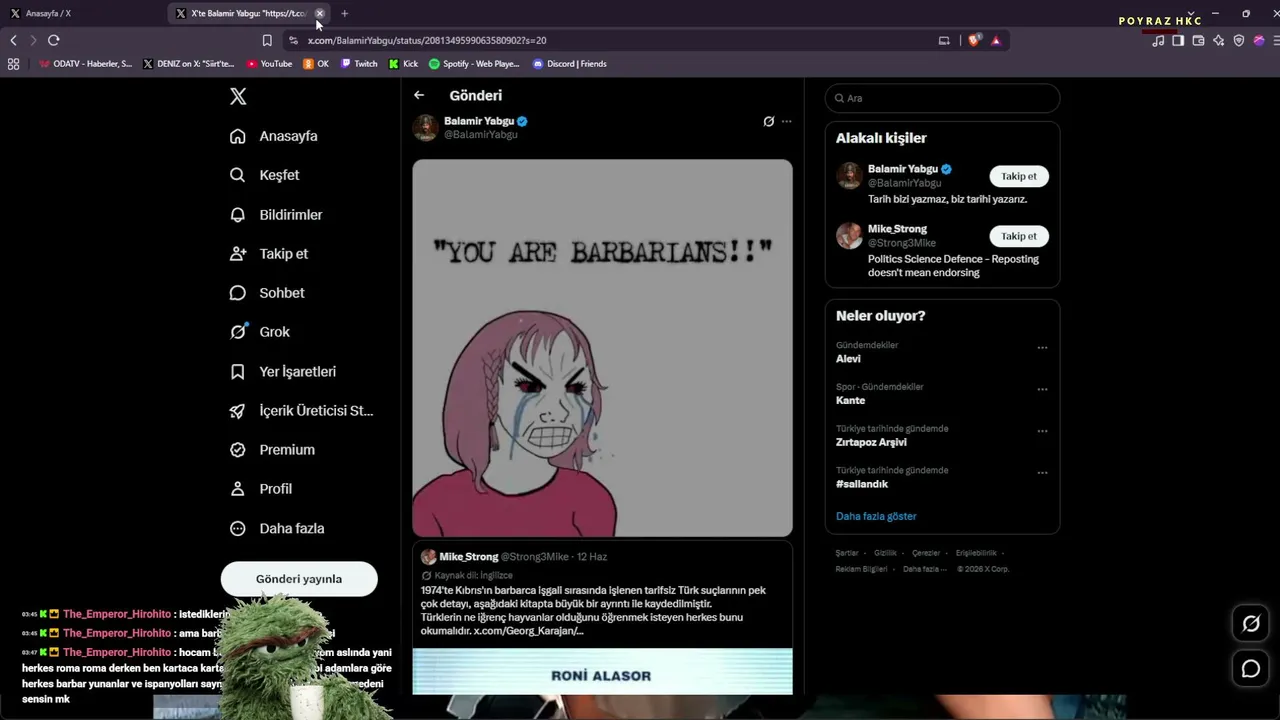The width and height of the screenshot is (1280, 720).
Task: Open the YOU ARE BARBARIANS meme image
Action: 602,348
